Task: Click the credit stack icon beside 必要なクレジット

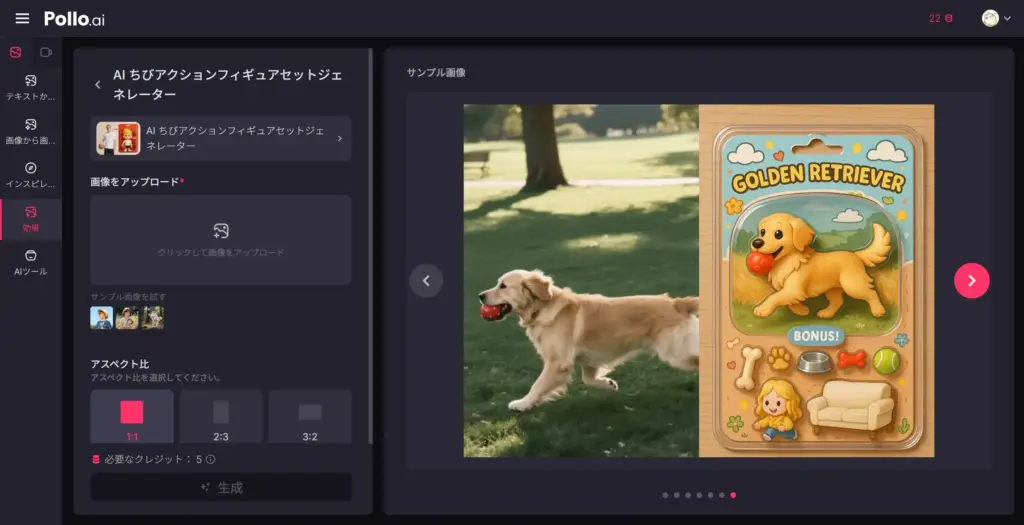Action: 96,460
